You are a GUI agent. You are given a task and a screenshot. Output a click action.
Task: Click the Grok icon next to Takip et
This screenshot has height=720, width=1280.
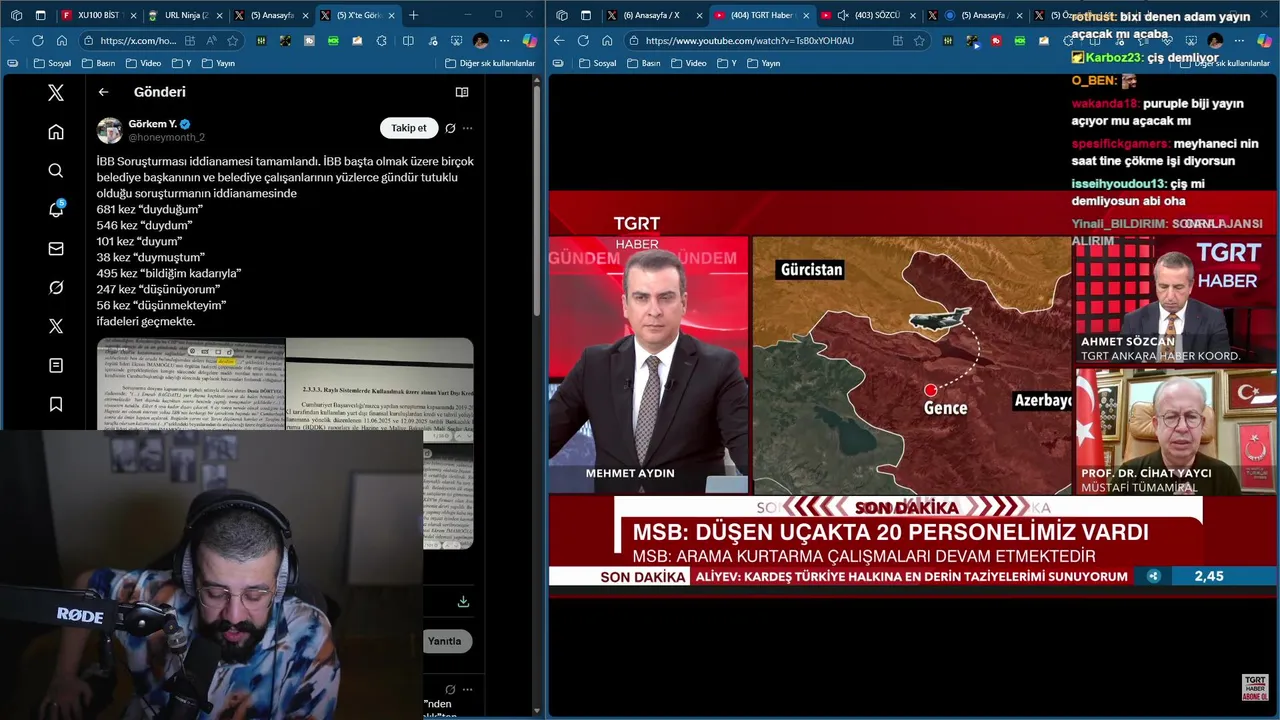click(450, 128)
